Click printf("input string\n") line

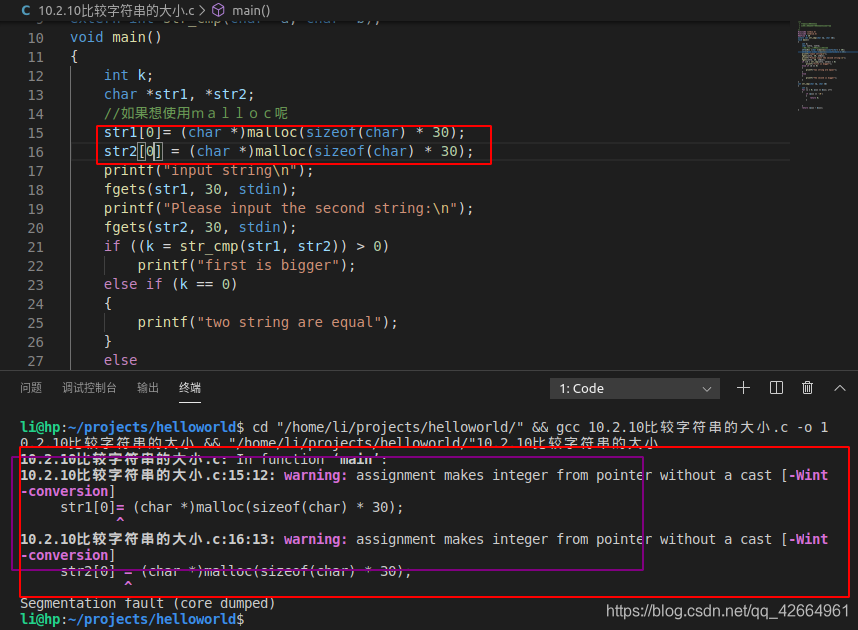click(208, 170)
